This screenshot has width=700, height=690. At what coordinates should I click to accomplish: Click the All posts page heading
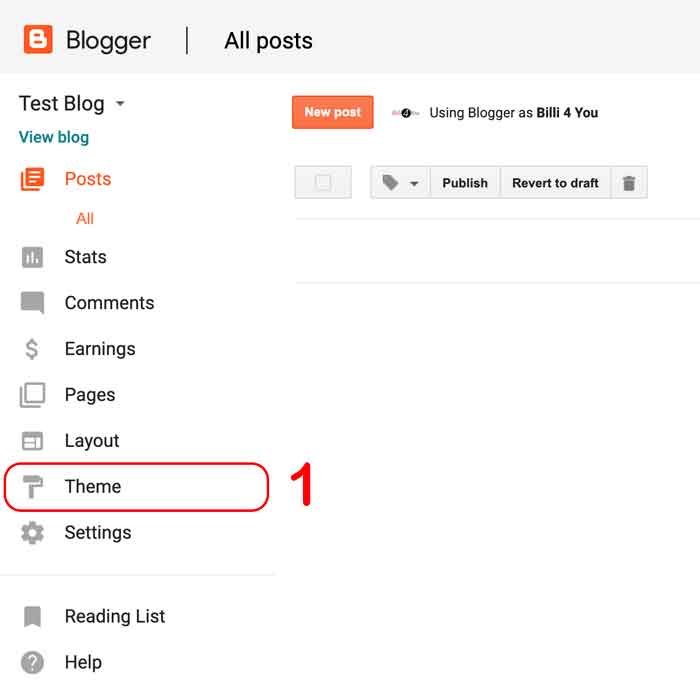click(268, 41)
